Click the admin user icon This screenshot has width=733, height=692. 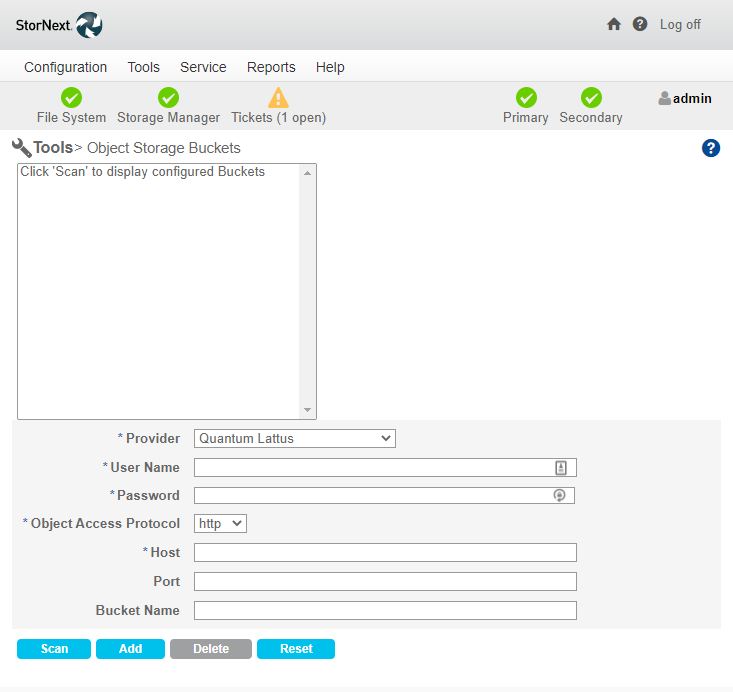coord(664,98)
